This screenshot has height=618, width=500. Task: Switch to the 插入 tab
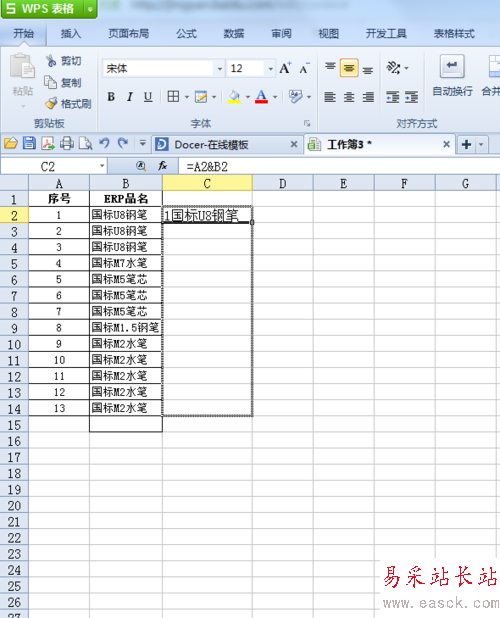[71, 34]
